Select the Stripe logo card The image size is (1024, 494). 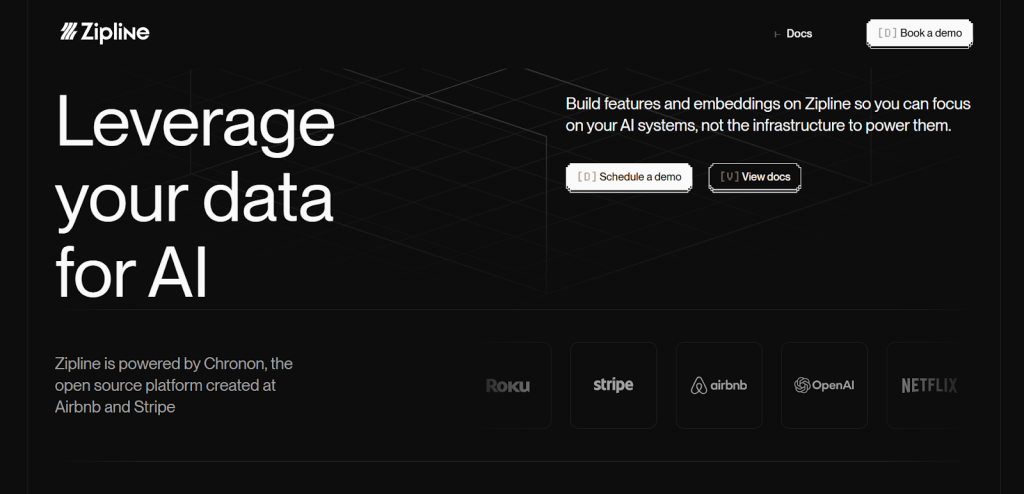tap(613, 386)
